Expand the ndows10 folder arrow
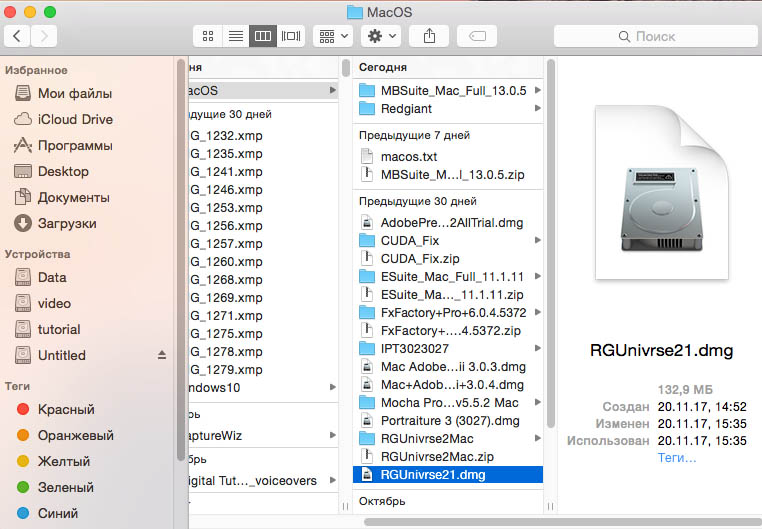 [332, 387]
